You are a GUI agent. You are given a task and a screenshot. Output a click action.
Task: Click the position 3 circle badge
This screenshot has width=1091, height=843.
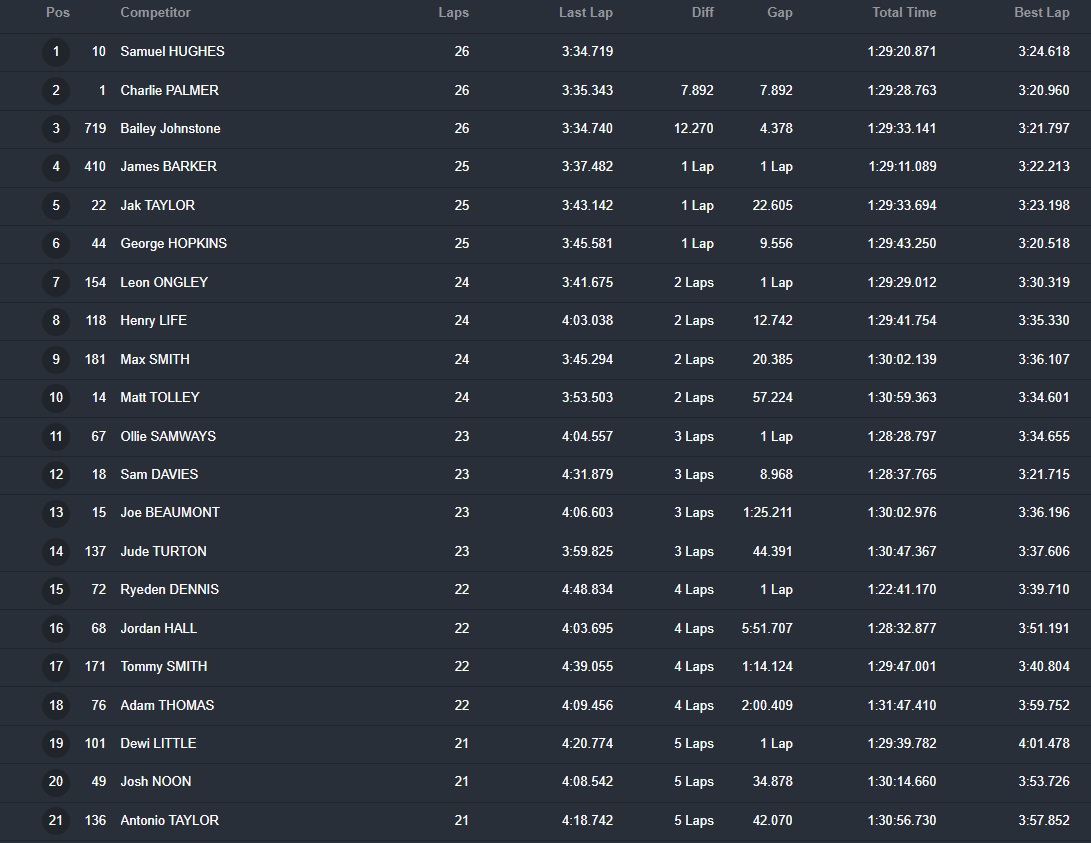[x=56, y=129]
